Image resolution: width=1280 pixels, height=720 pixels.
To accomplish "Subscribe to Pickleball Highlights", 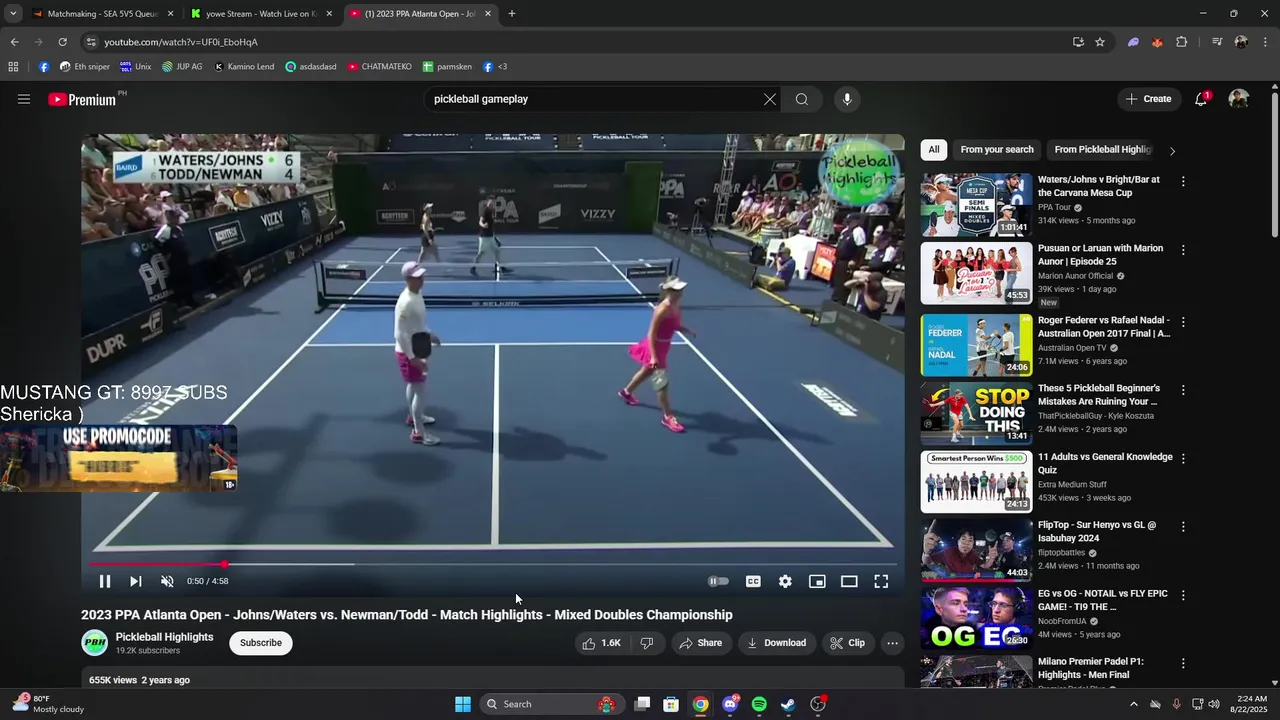I will pos(261,643).
